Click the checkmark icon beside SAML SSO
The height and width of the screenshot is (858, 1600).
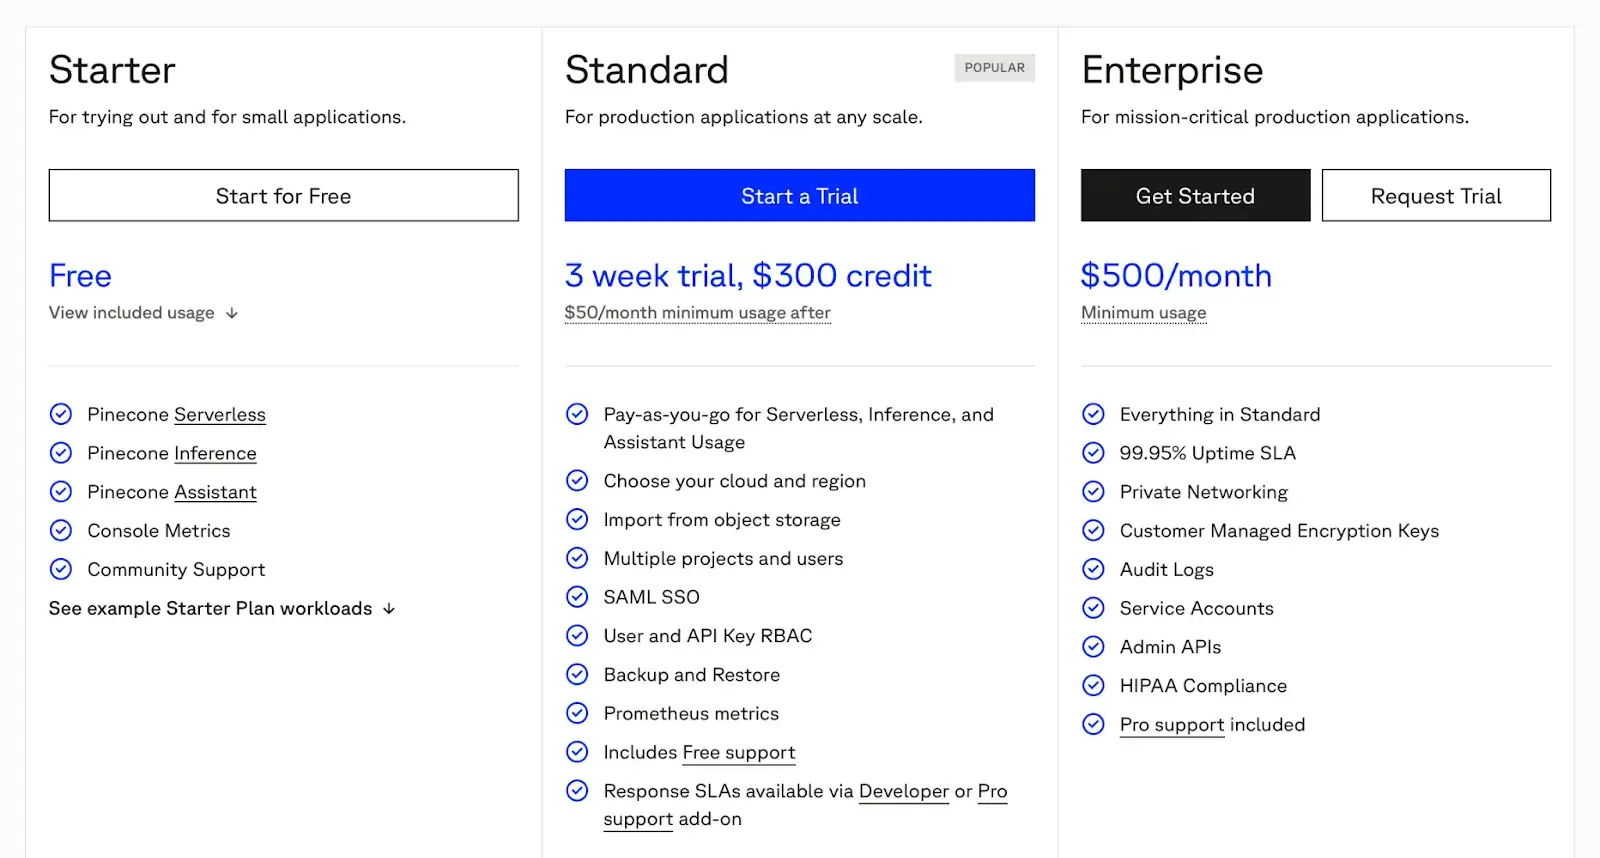577,597
